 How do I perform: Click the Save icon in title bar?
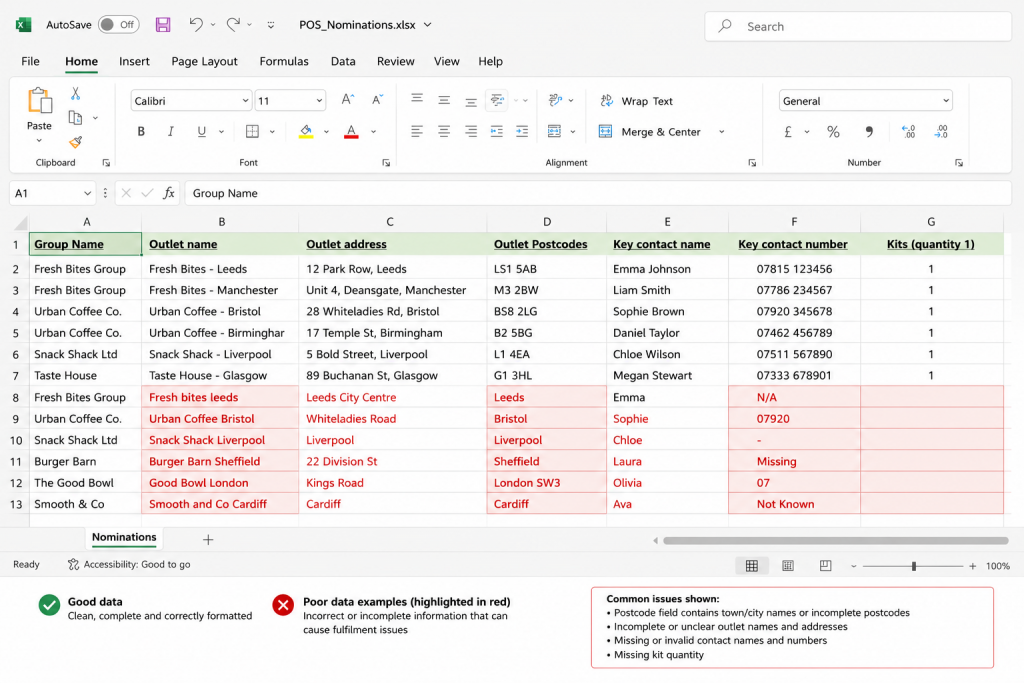[163, 25]
